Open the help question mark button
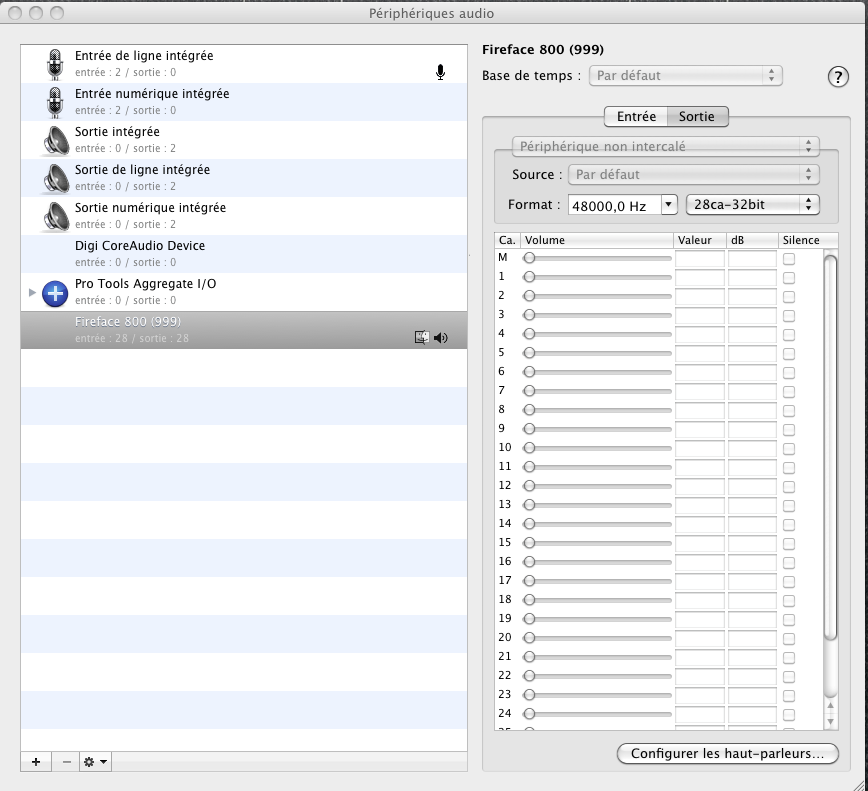Image resolution: width=868 pixels, height=791 pixels. pos(838,78)
